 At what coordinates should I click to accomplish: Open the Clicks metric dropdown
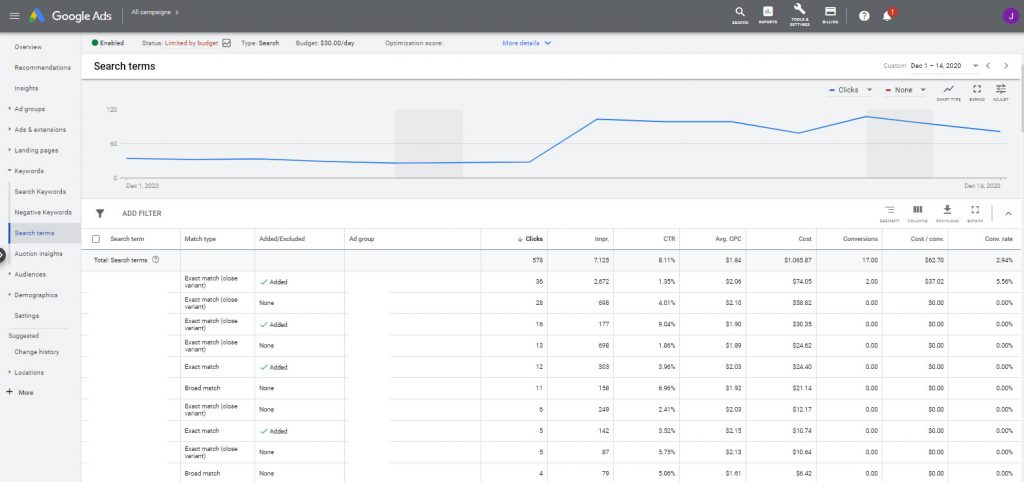pos(850,90)
